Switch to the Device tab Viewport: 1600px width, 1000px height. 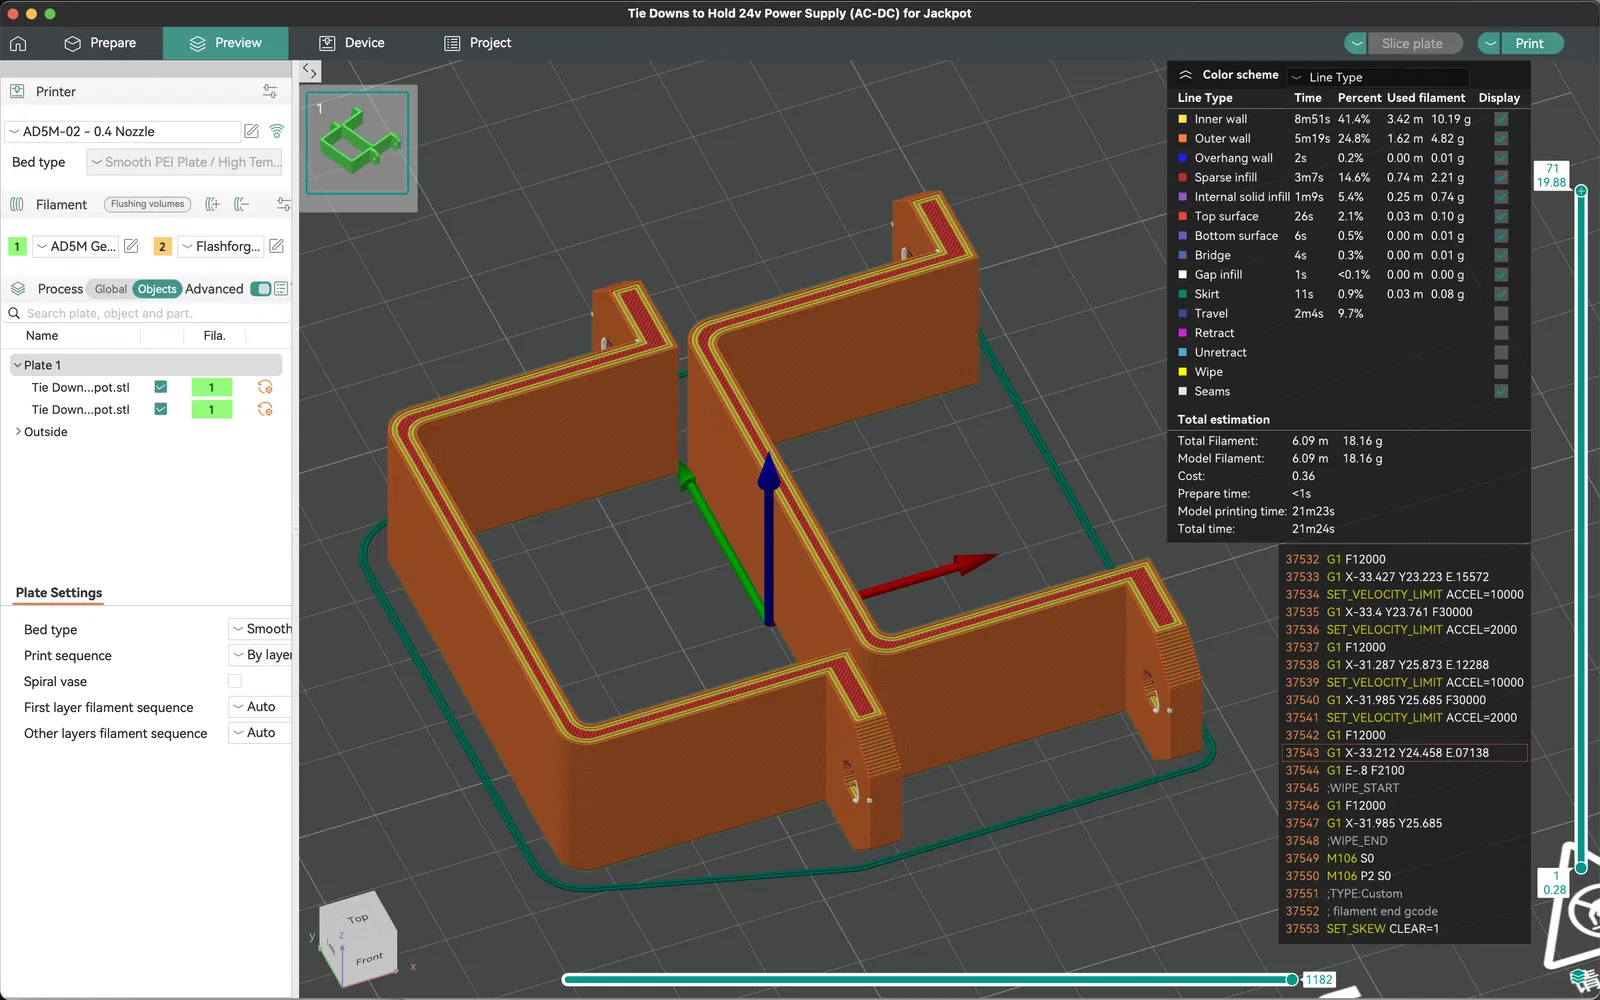click(352, 43)
